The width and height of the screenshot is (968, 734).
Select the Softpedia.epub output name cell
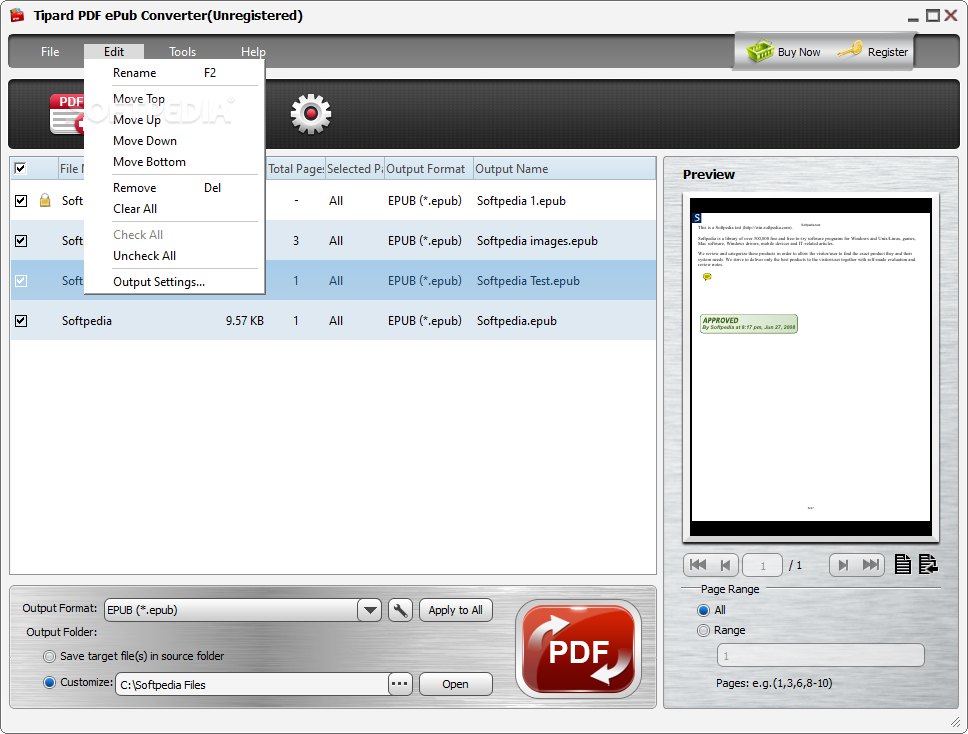(x=517, y=321)
